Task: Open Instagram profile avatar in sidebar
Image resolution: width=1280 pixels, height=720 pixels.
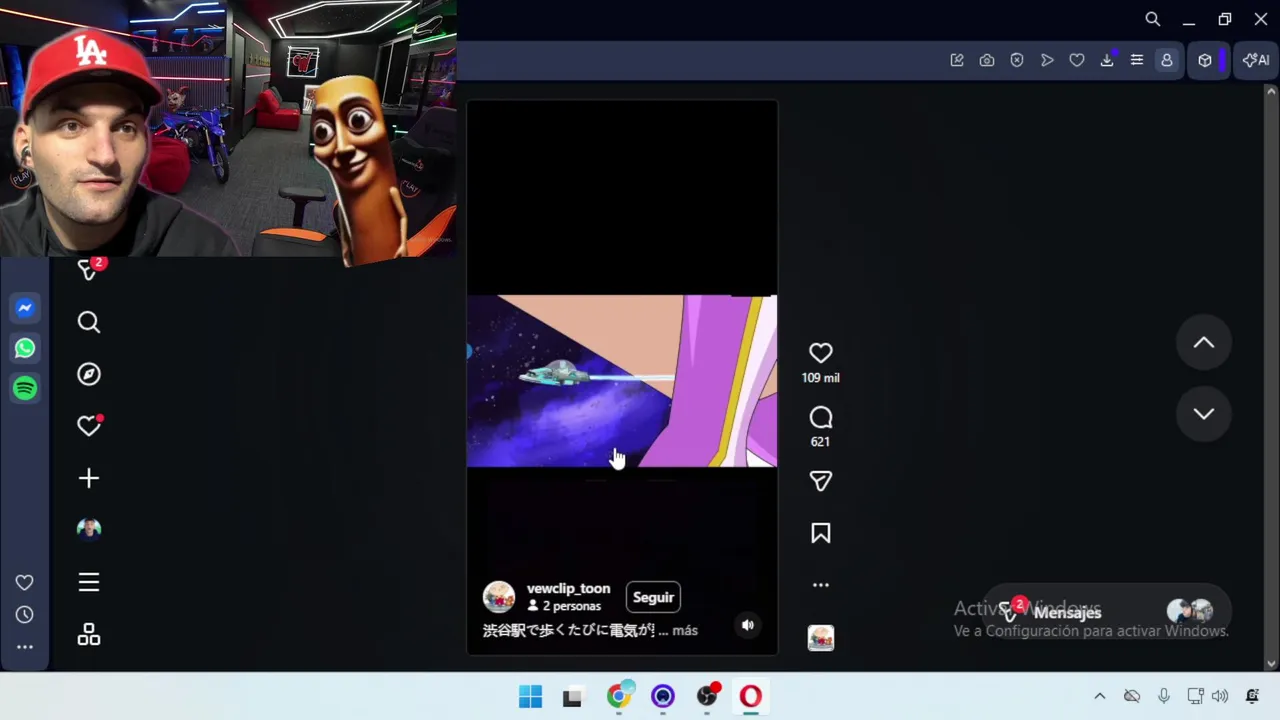Action: pyautogui.click(x=89, y=529)
